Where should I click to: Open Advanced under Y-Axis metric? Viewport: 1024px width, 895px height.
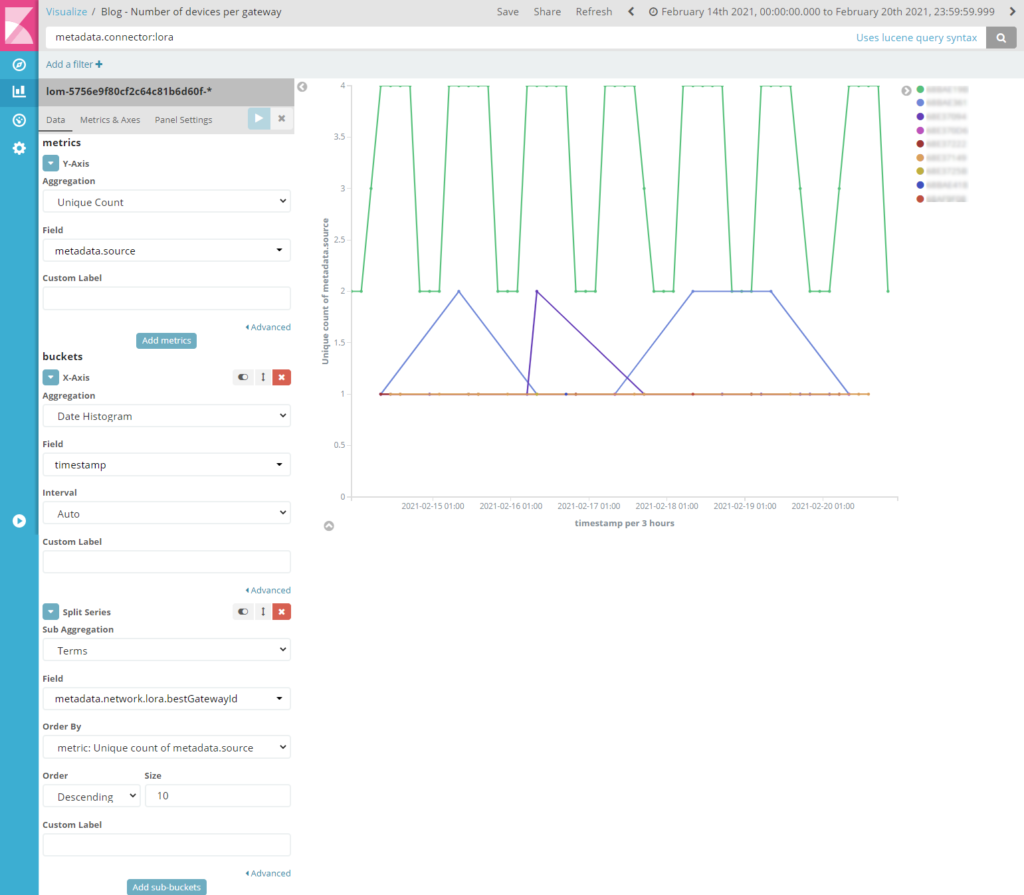(268, 327)
